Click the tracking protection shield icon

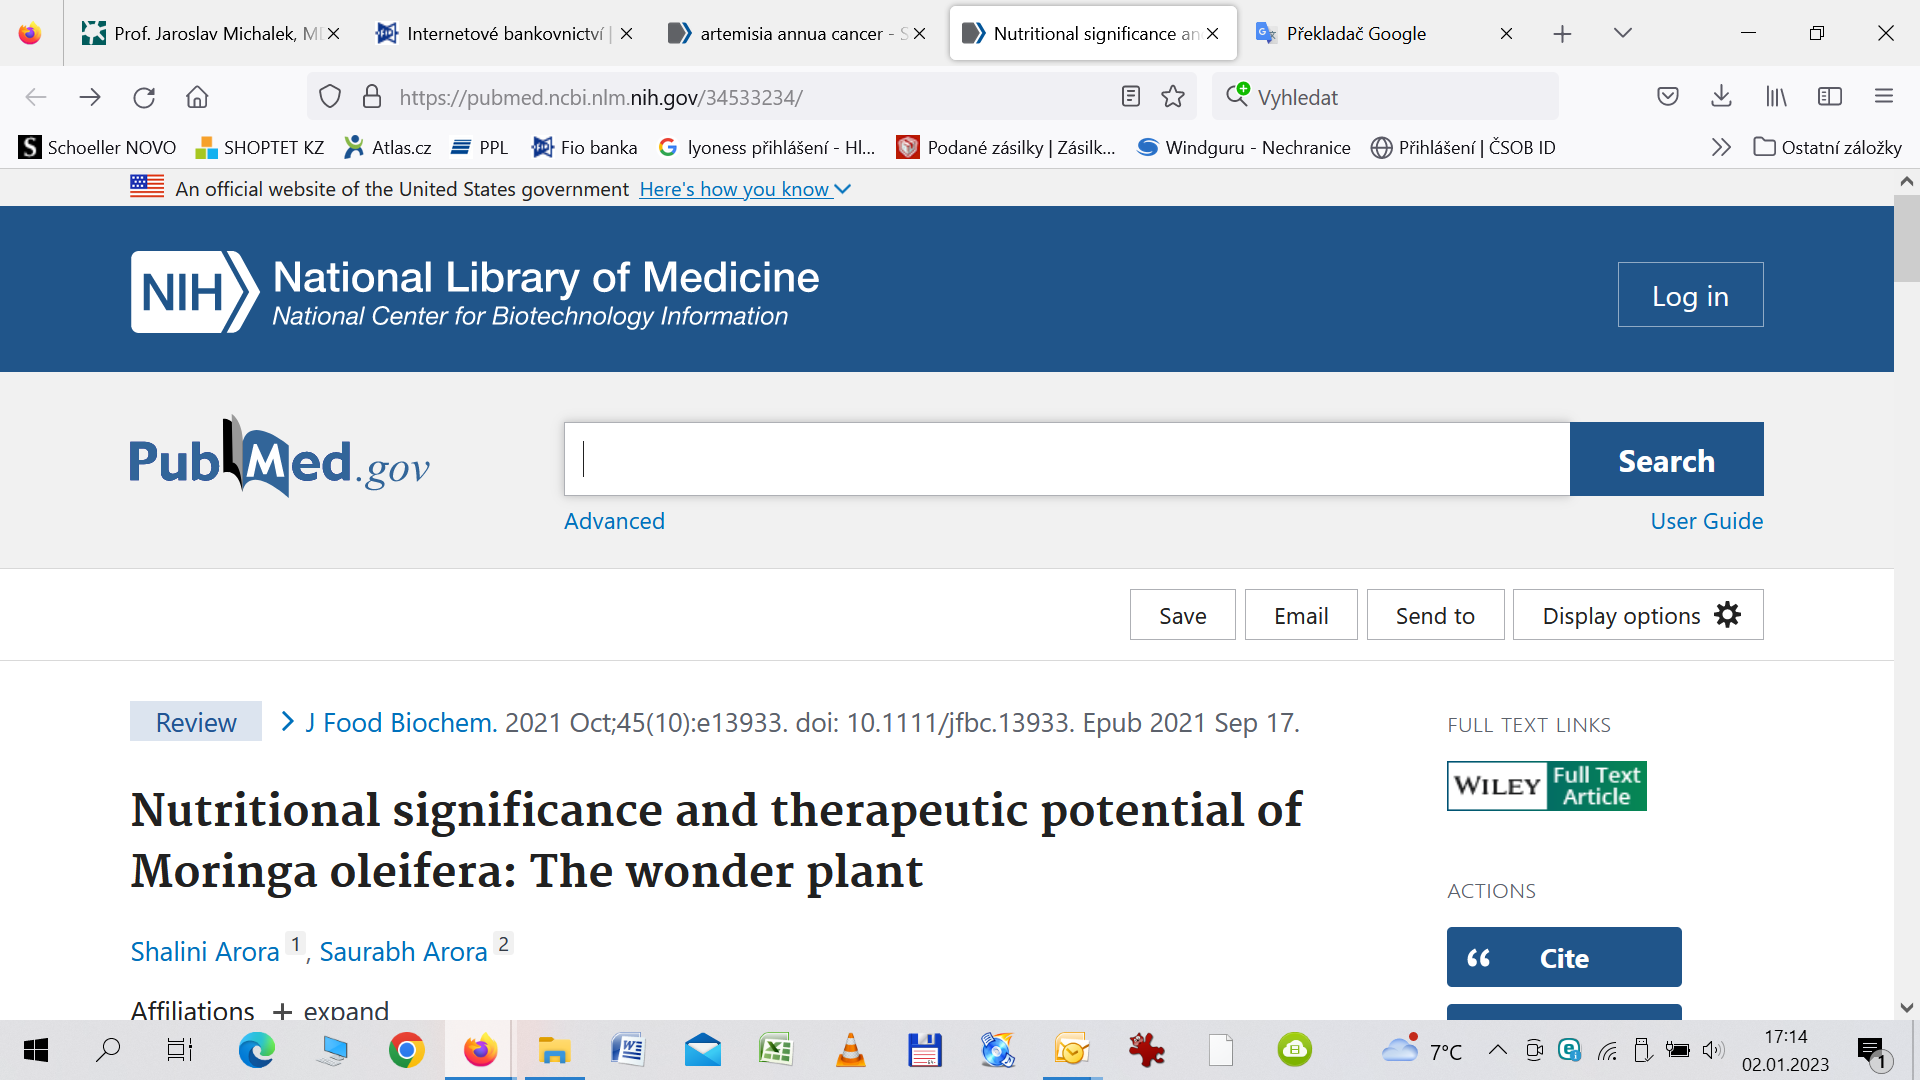click(x=330, y=97)
